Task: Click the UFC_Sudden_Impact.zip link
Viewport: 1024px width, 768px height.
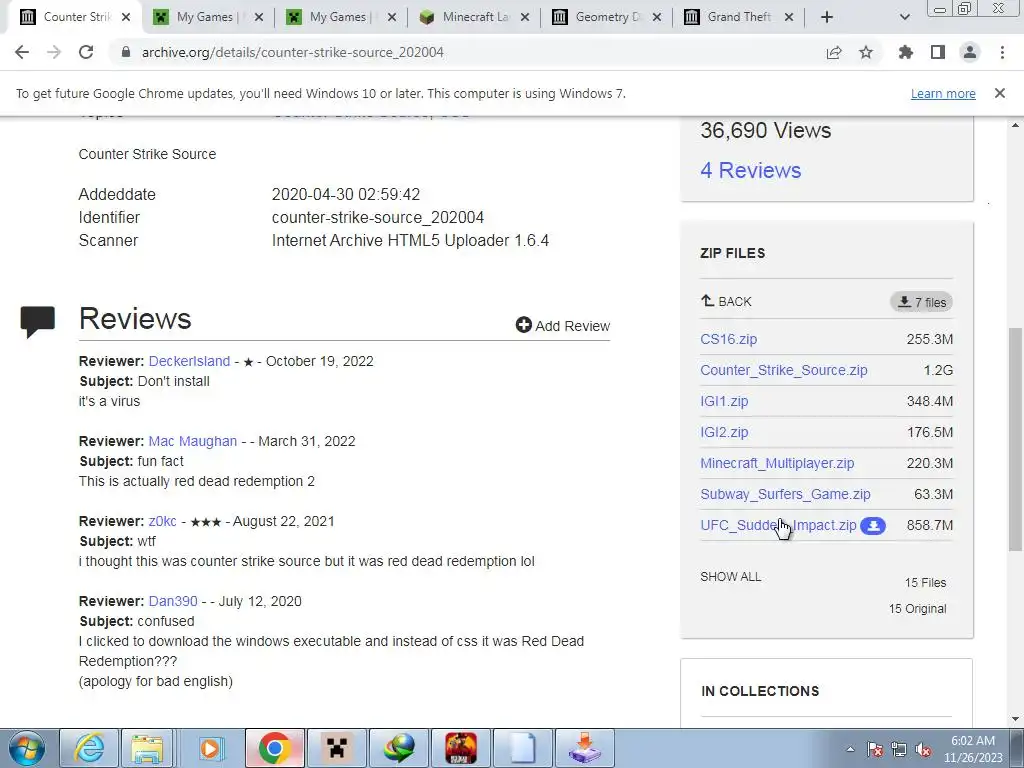Action: 778,525
